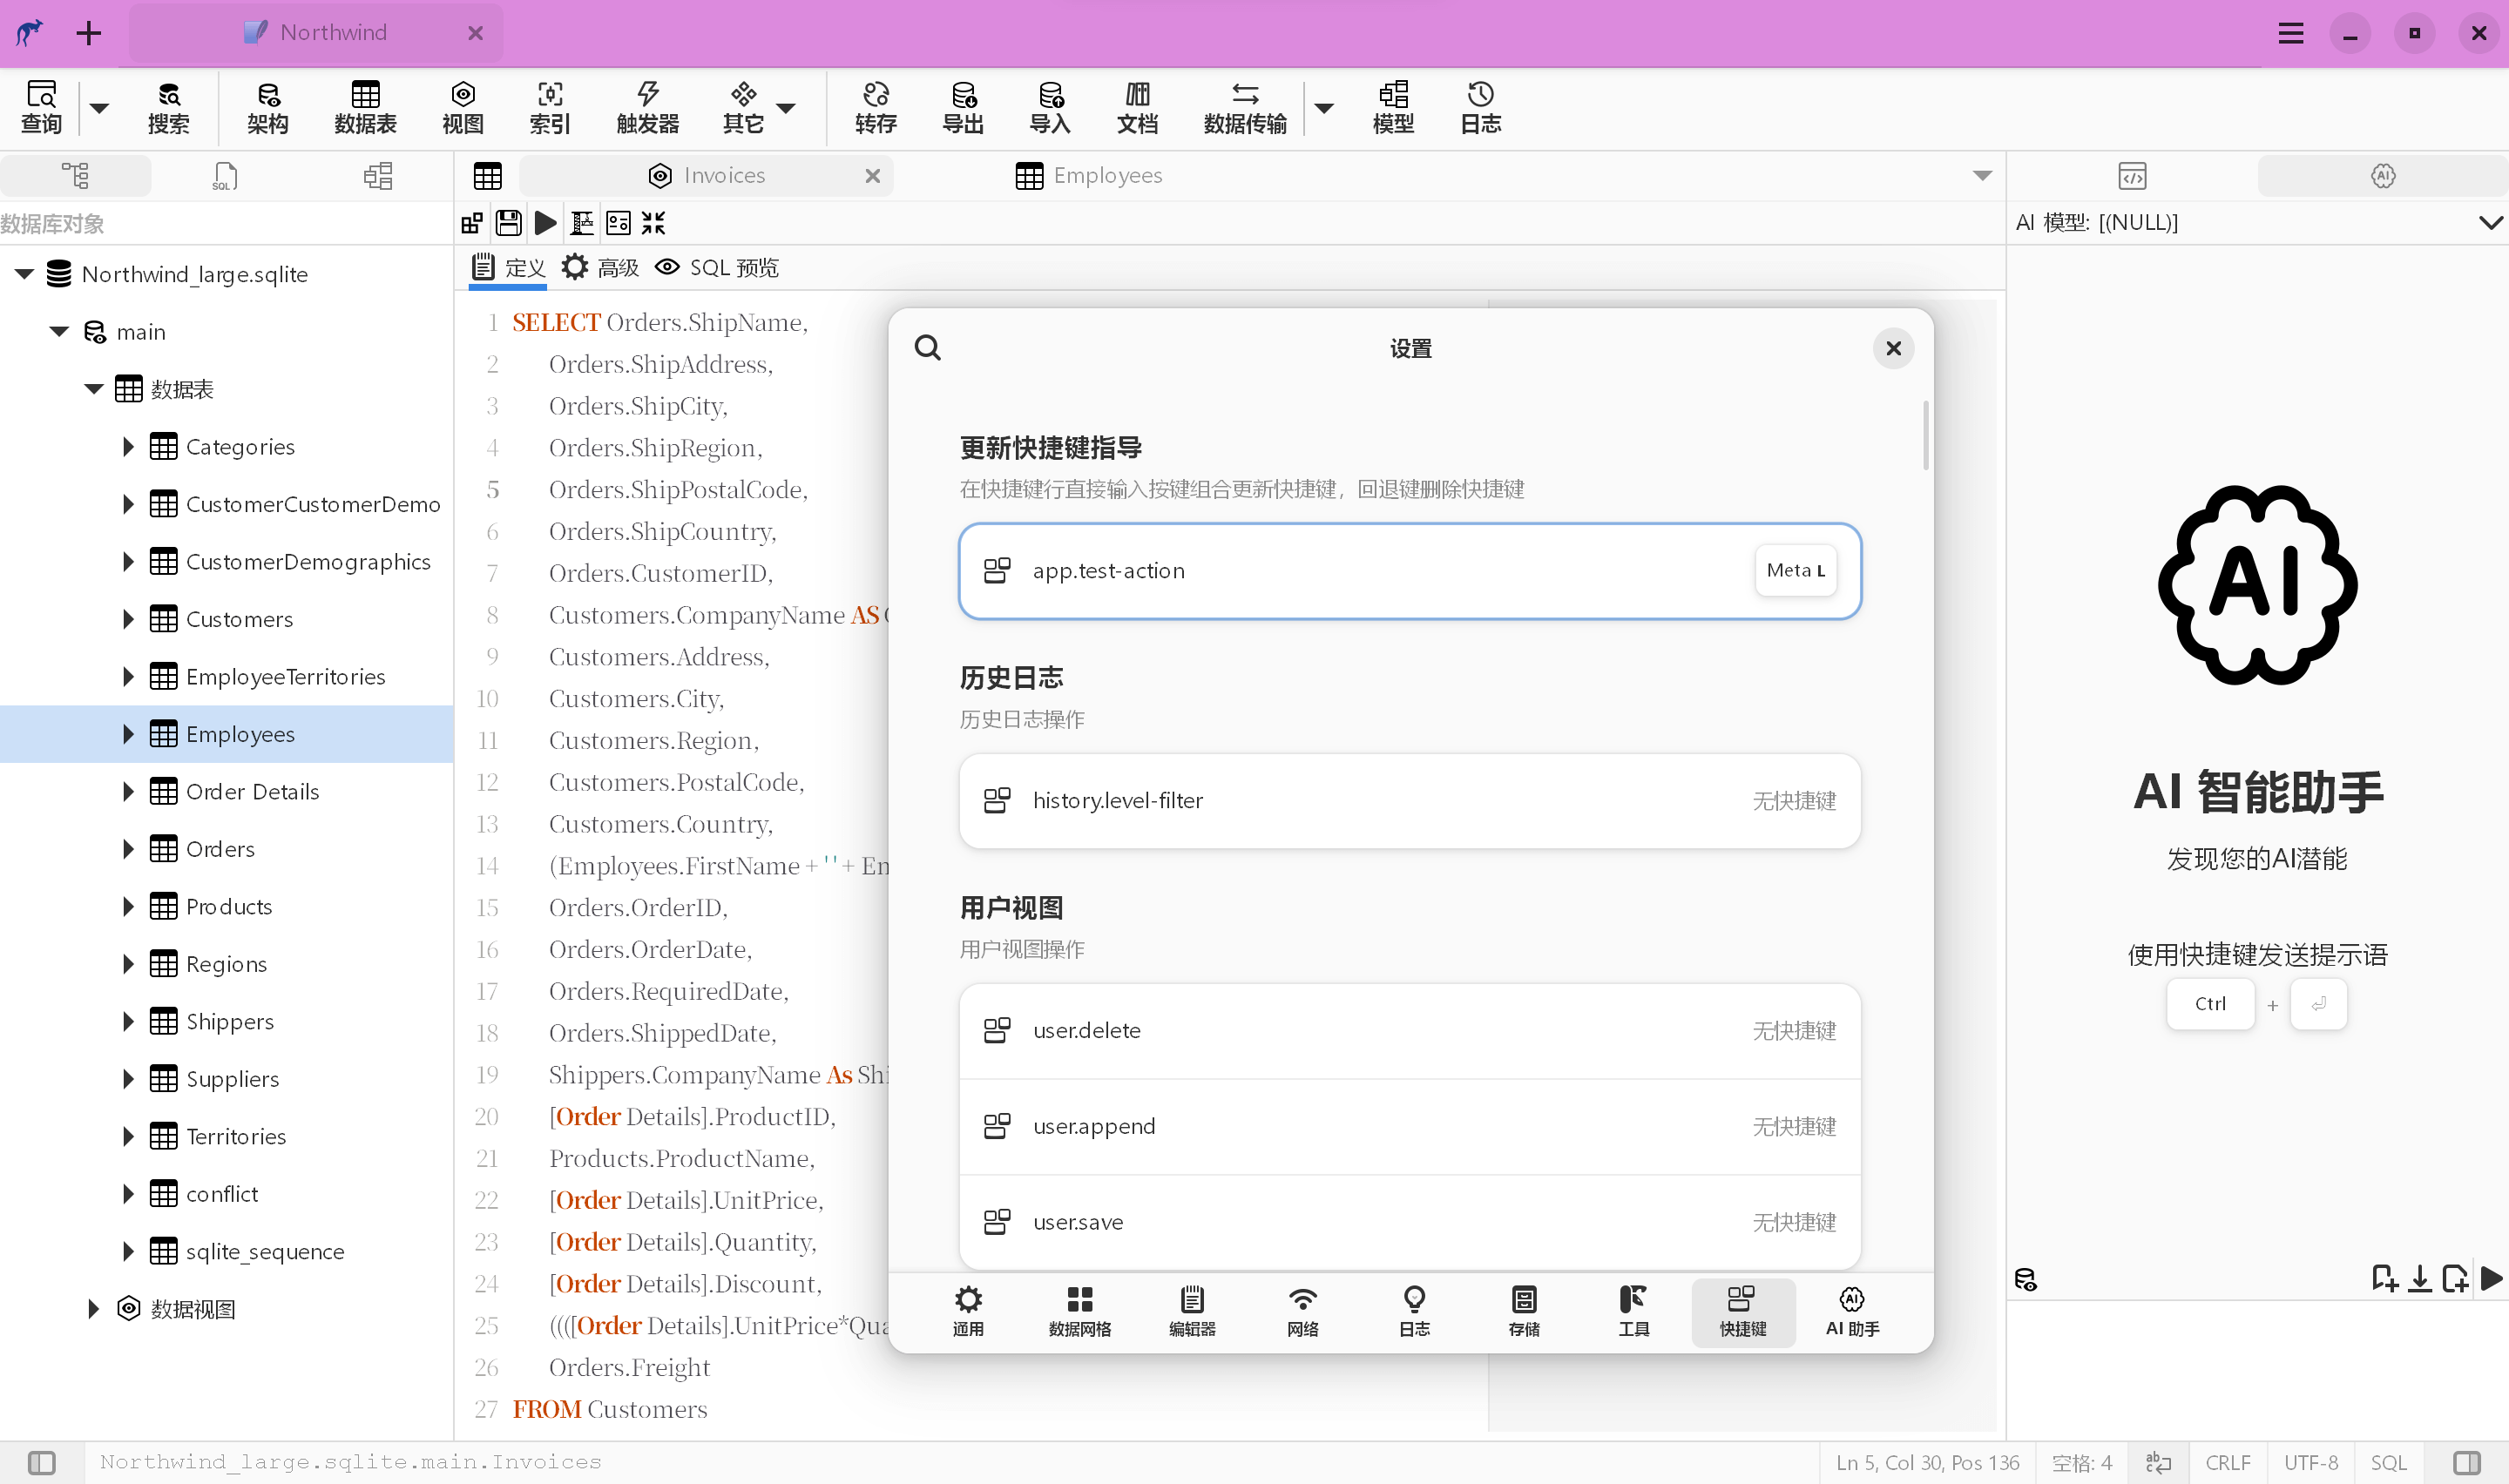Viewport: 2509px width, 1484px height.
Task: Open 数据网格 settings tab
Action: [x=1079, y=1311]
